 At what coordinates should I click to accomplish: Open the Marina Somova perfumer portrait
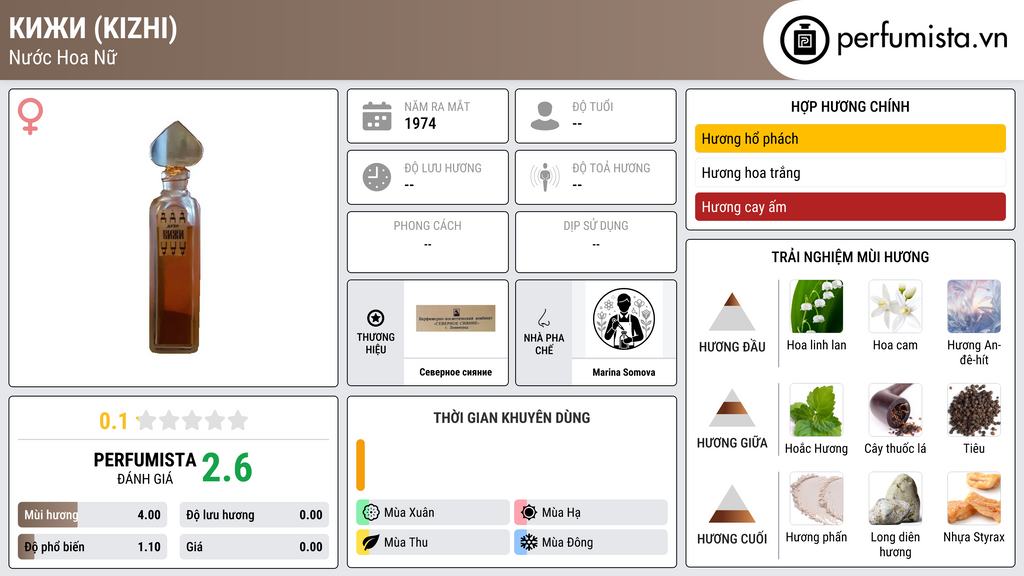624,319
